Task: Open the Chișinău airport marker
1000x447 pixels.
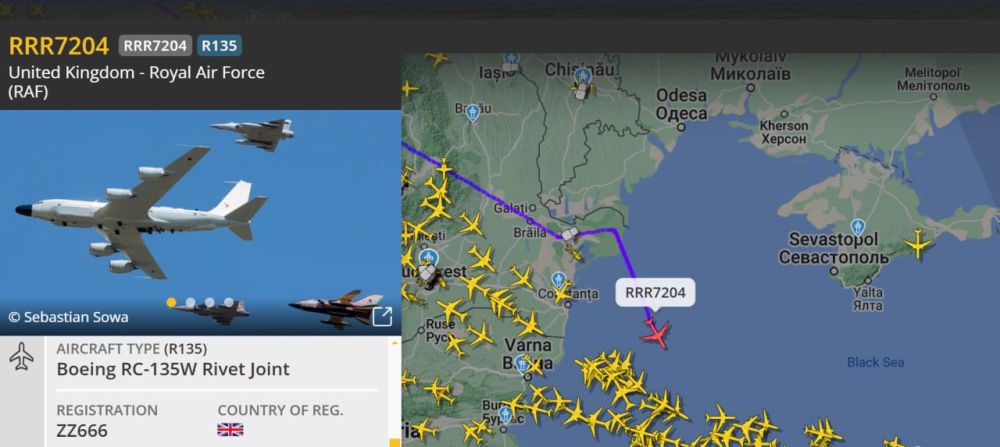Action: click(x=582, y=77)
